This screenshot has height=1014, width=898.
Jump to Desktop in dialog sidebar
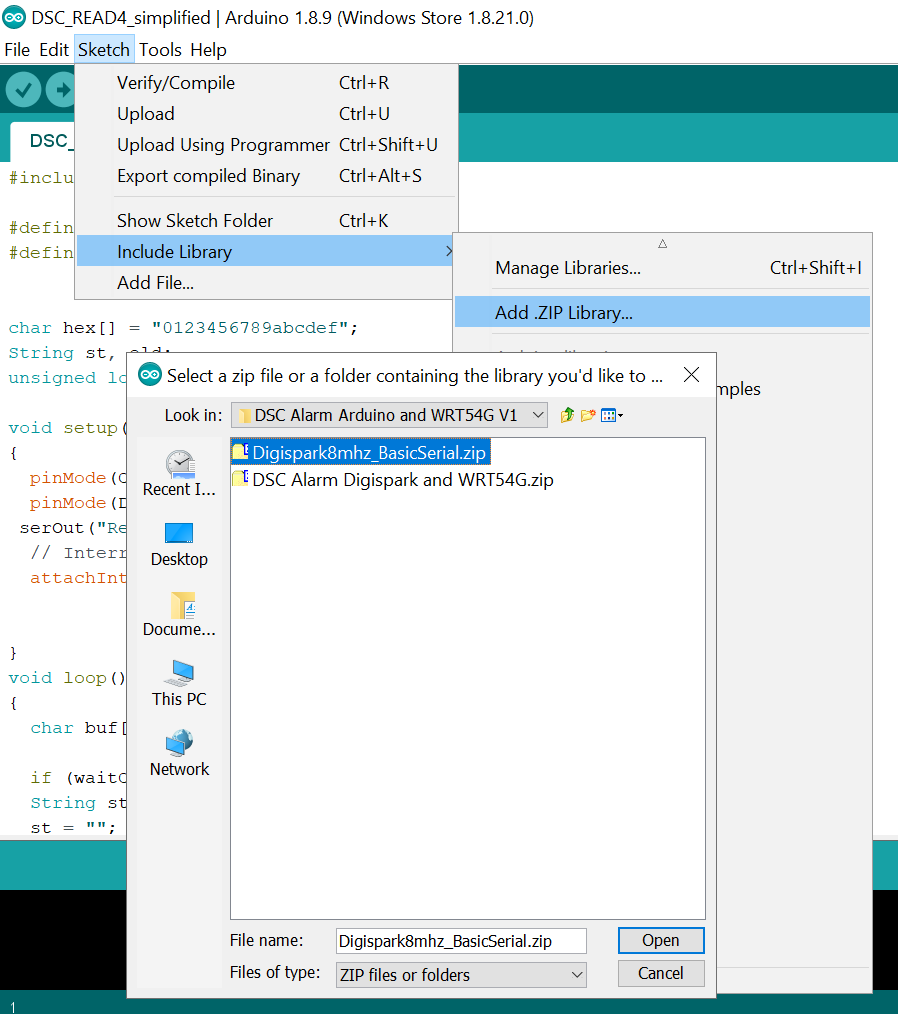tap(179, 545)
